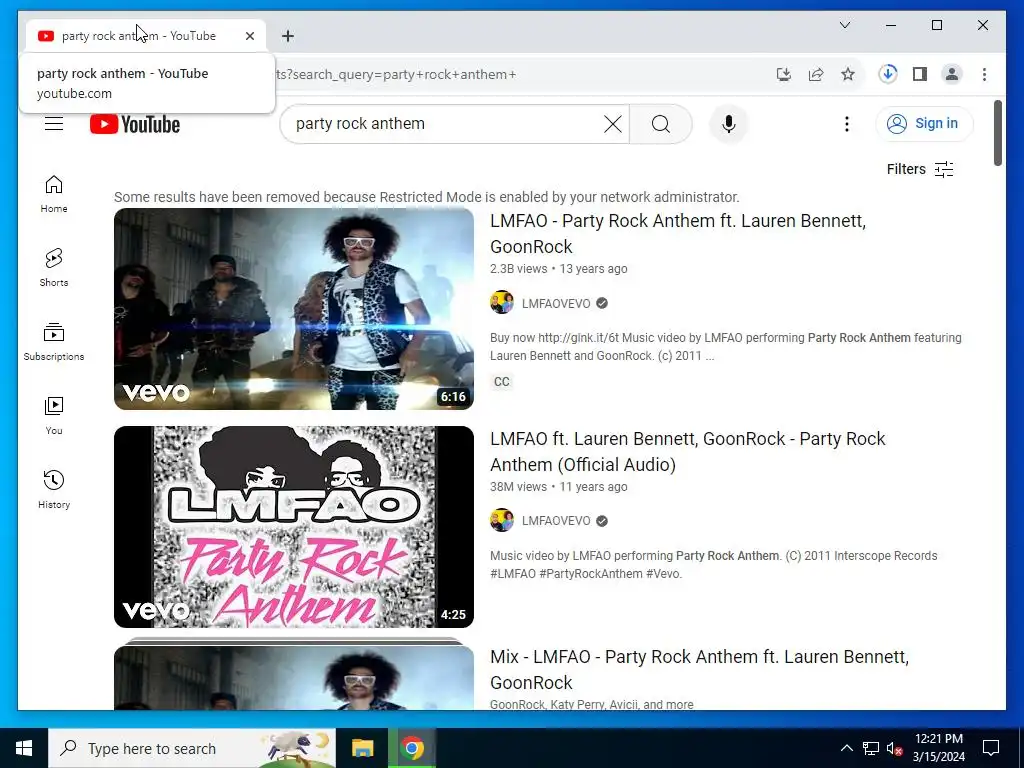Open the YouTube hamburger guide menu
The image size is (1024, 768).
(54, 123)
